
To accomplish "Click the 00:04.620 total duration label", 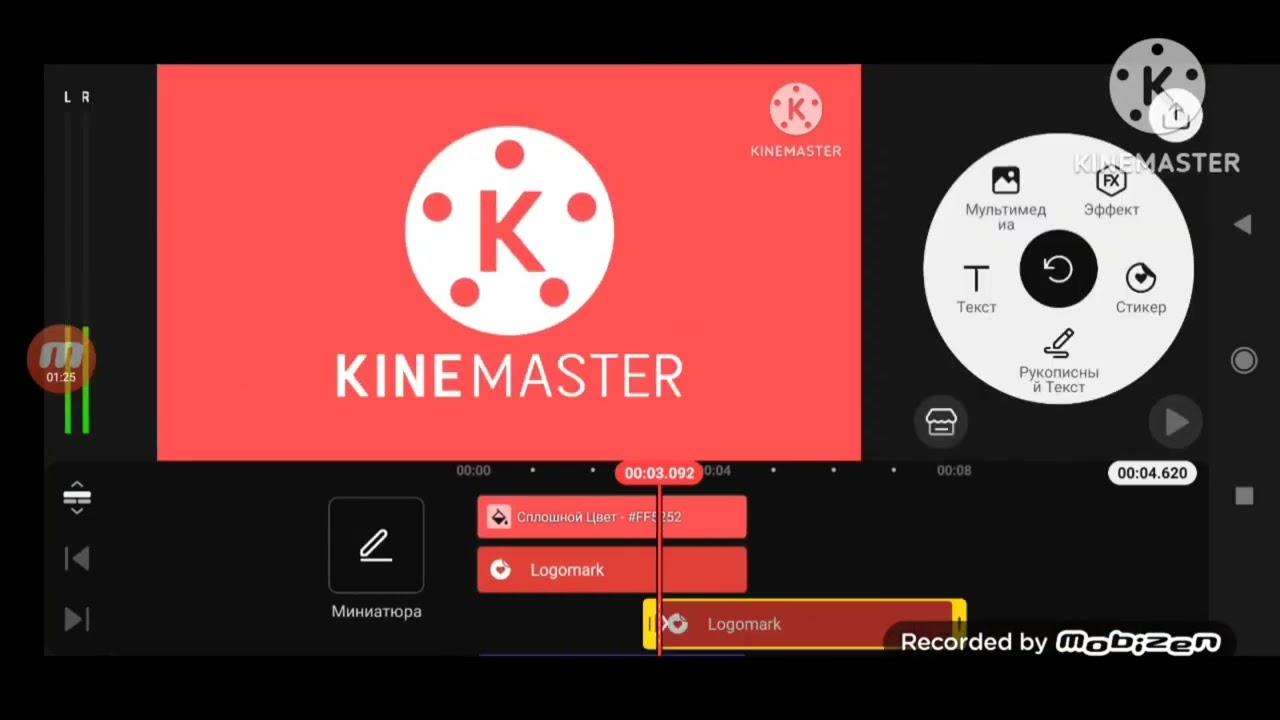I will [1152, 473].
